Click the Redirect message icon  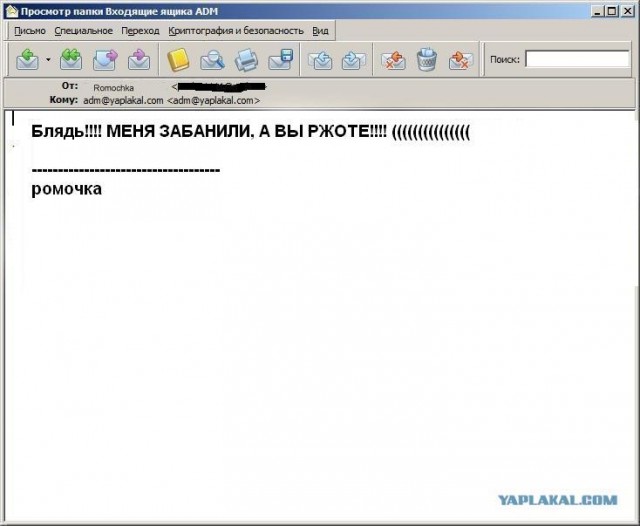[139, 60]
